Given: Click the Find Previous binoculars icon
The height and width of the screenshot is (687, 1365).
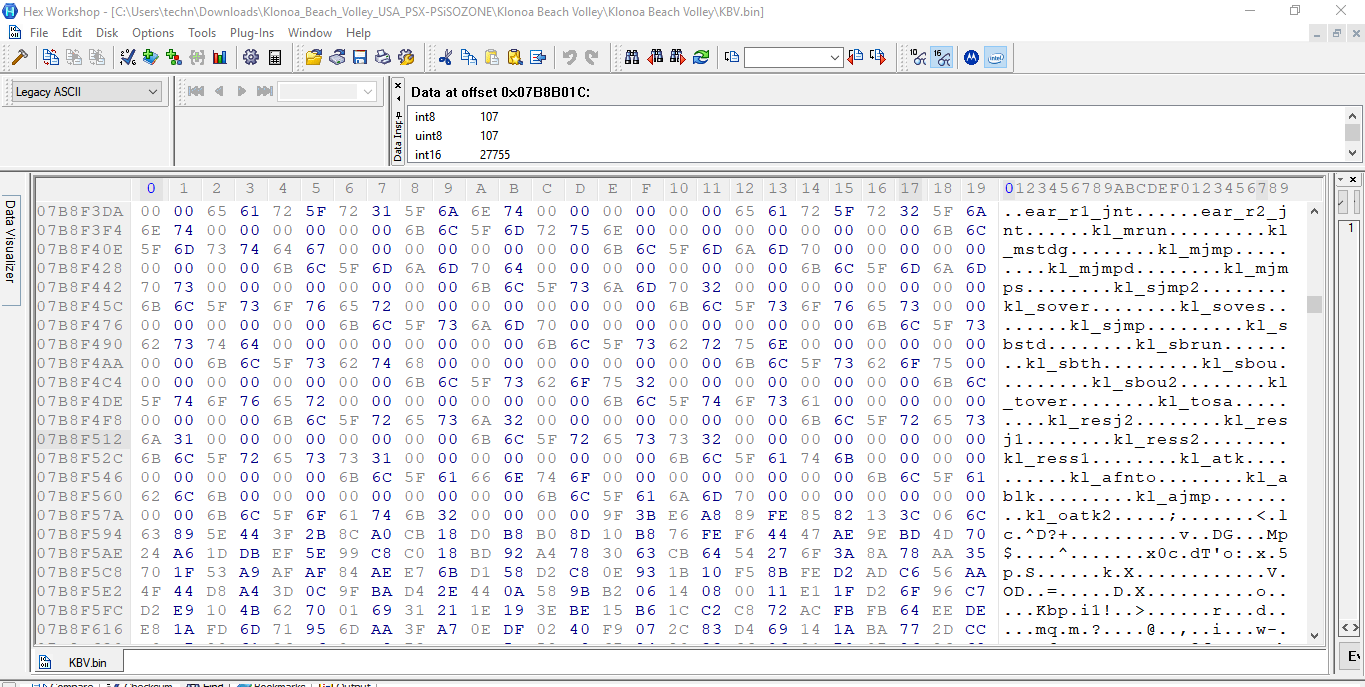Looking at the screenshot, I should [x=655, y=57].
